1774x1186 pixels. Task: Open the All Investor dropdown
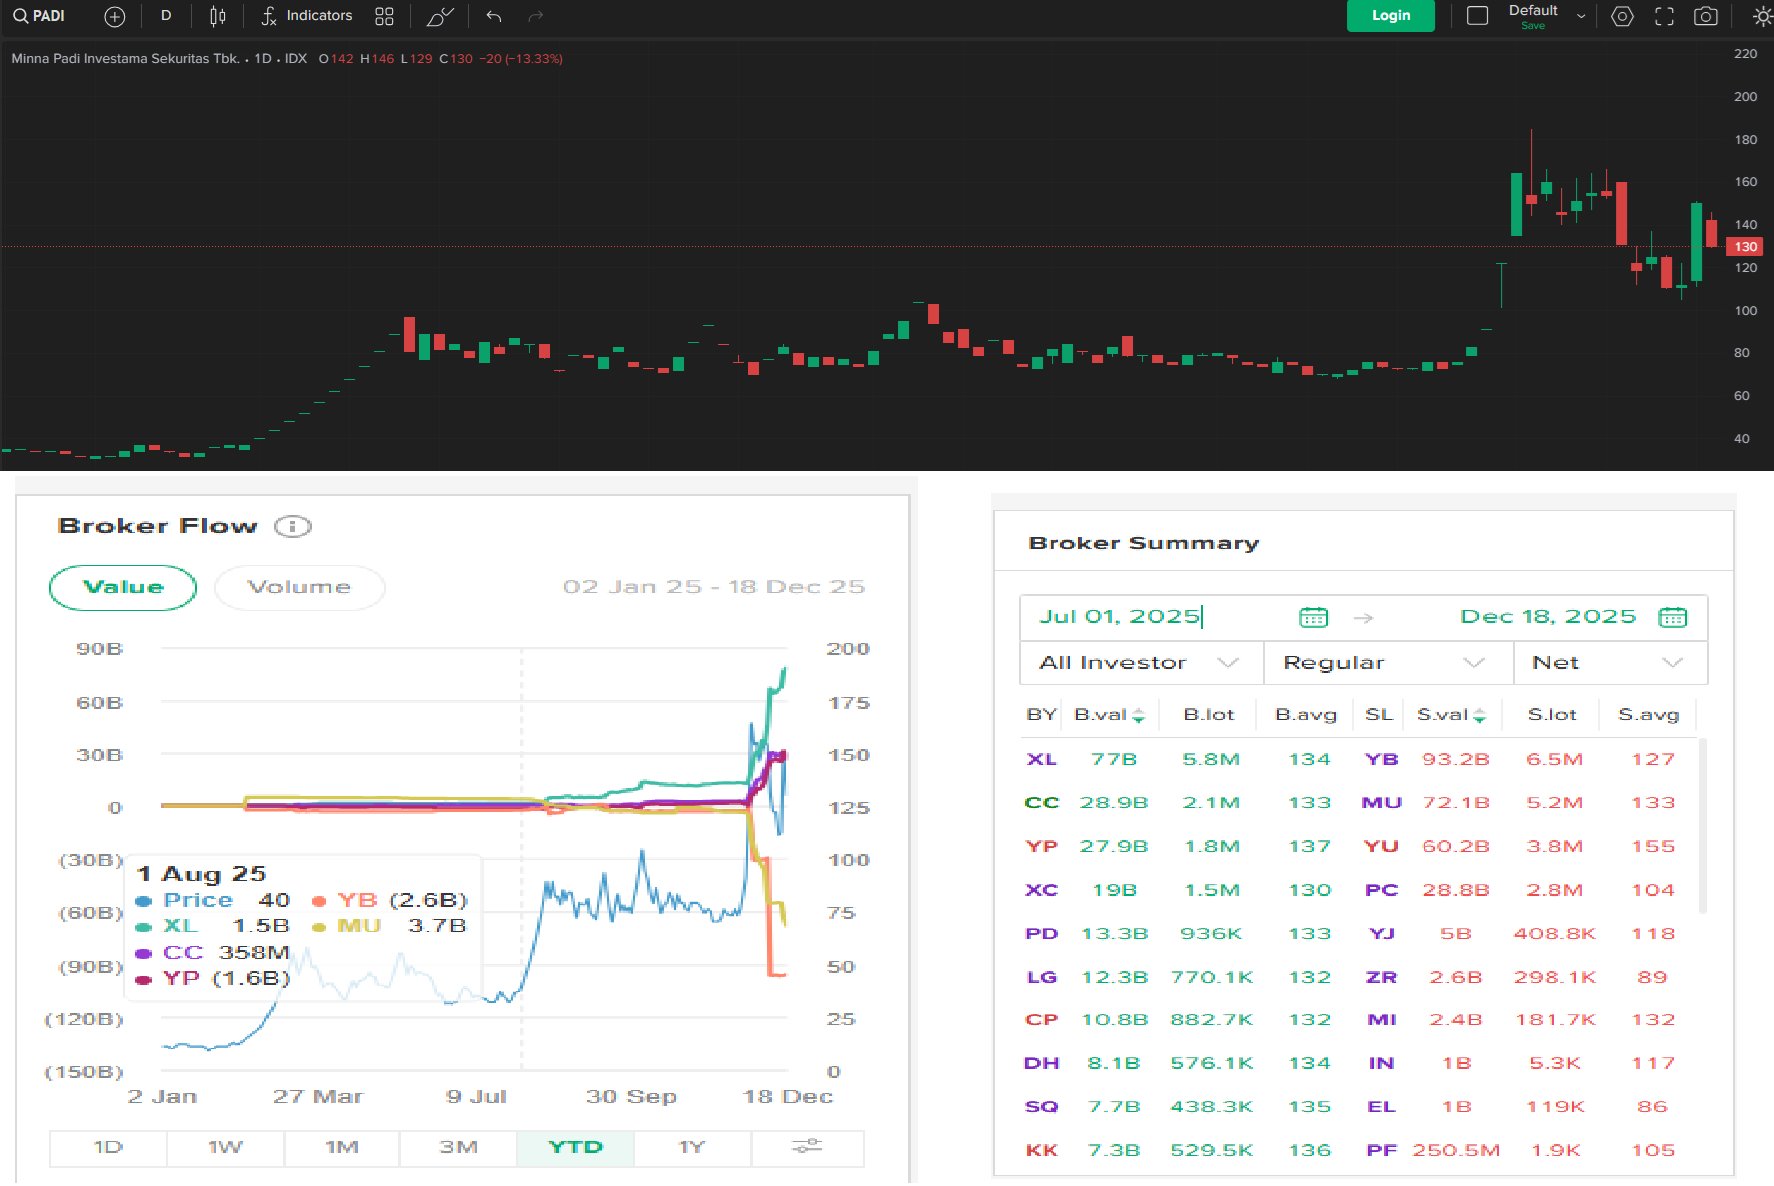[1139, 662]
